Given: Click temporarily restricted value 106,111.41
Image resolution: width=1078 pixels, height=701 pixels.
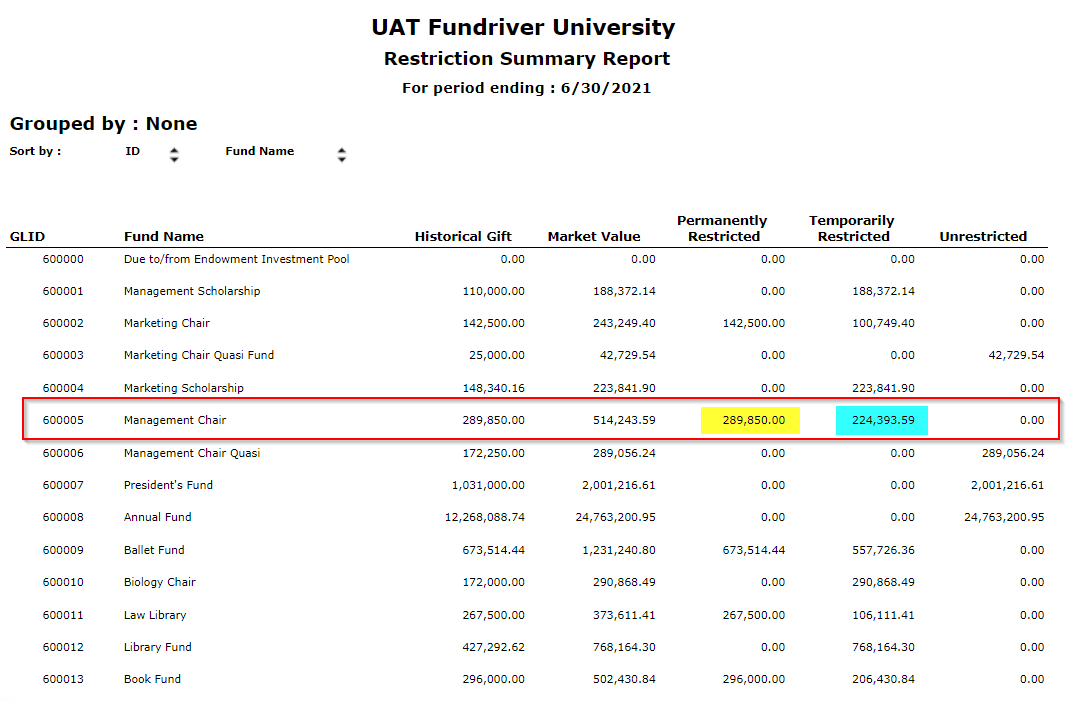Looking at the screenshot, I should [x=883, y=615].
